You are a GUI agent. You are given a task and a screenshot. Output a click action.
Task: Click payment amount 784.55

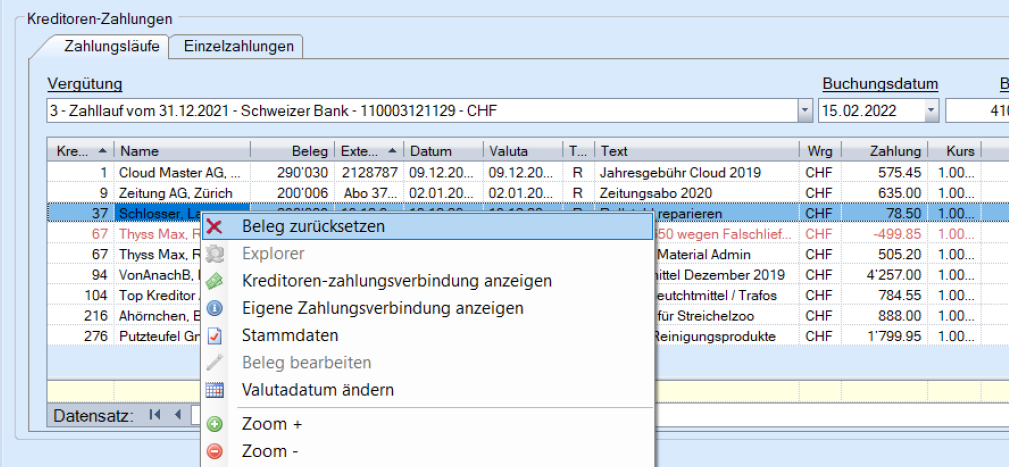click(x=899, y=295)
